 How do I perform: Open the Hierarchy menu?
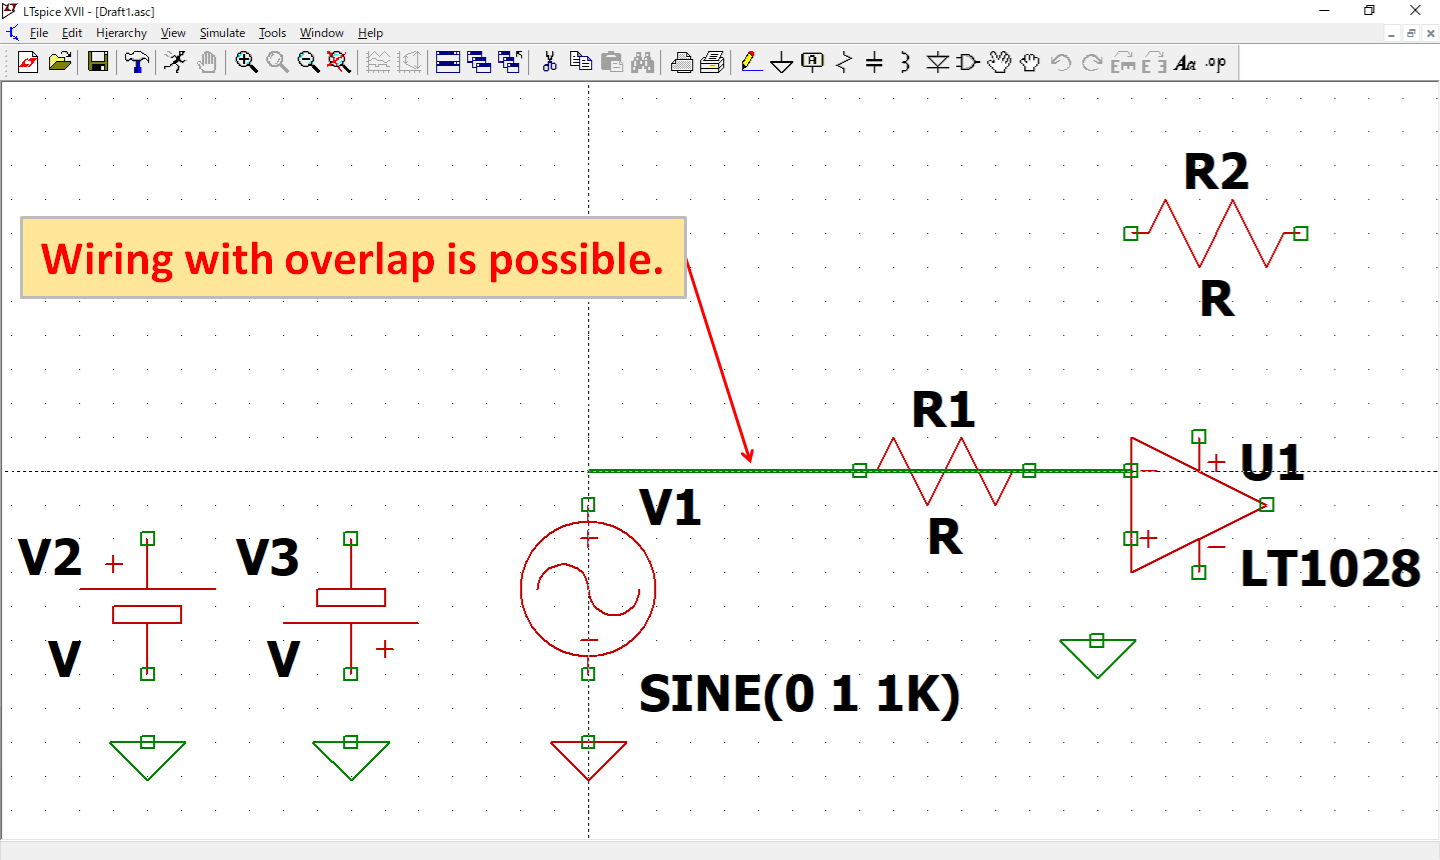point(121,33)
